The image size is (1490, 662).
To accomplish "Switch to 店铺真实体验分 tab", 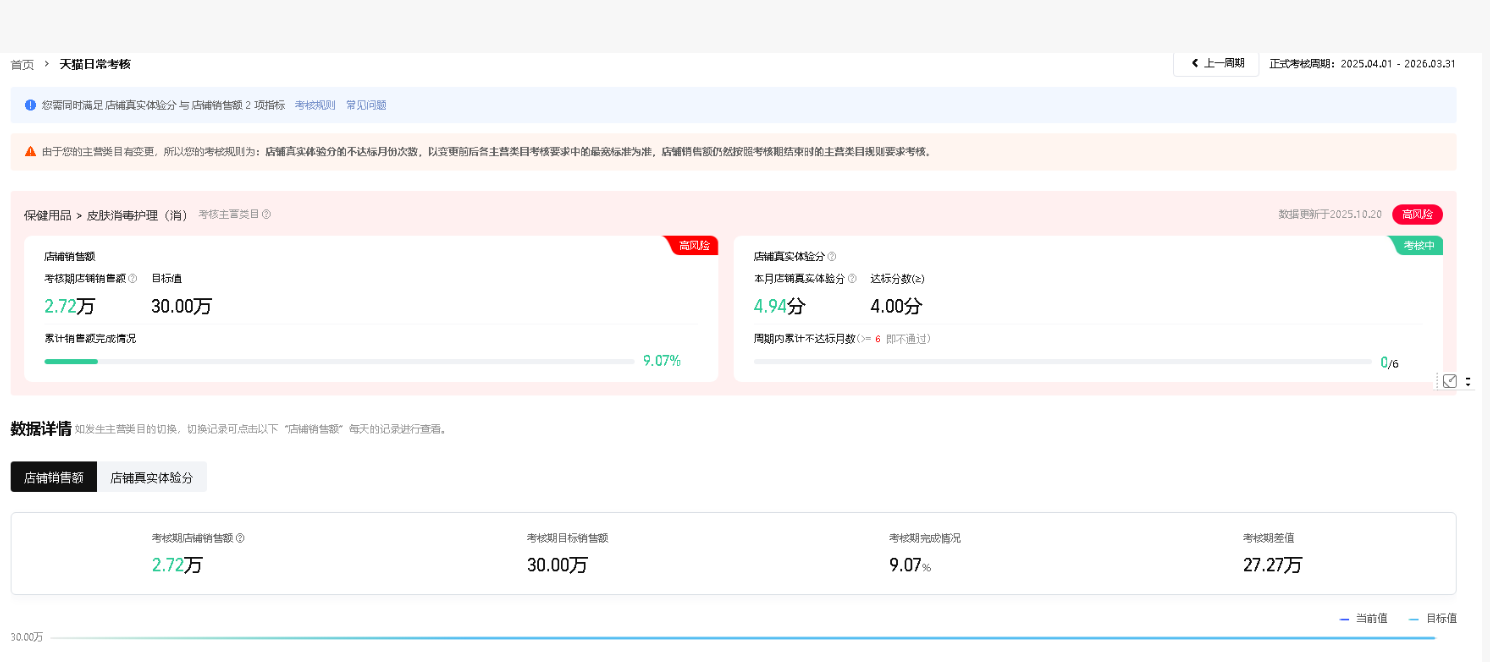I will coord(152,478).
